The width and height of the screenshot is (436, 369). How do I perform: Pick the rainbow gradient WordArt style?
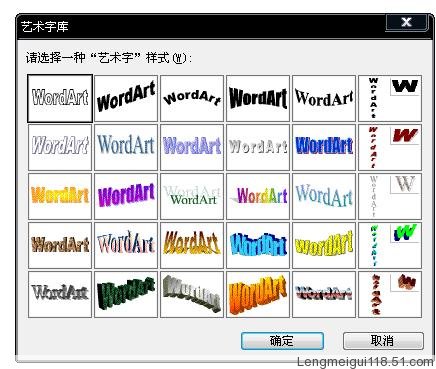coord(258,196)
